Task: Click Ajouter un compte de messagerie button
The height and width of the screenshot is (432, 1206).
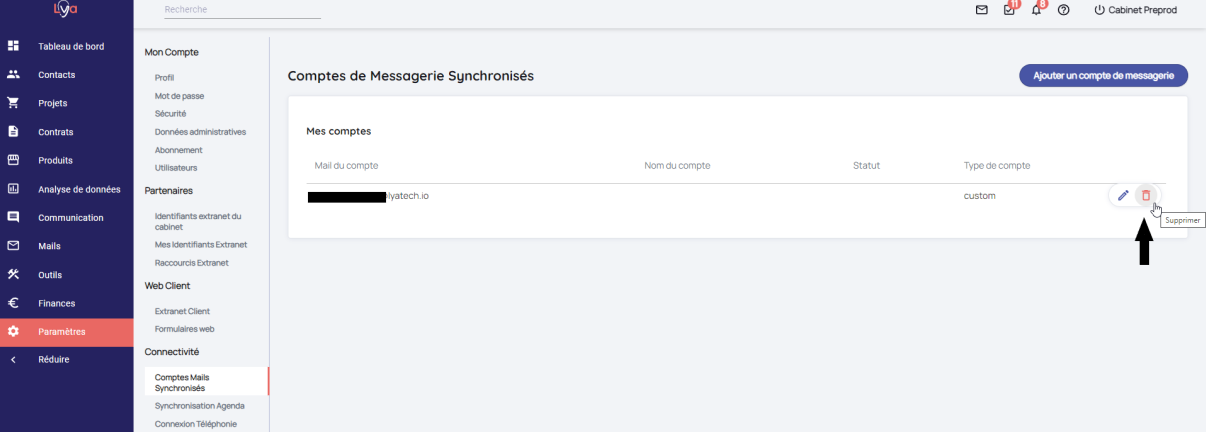Action: click(1103, 76)
